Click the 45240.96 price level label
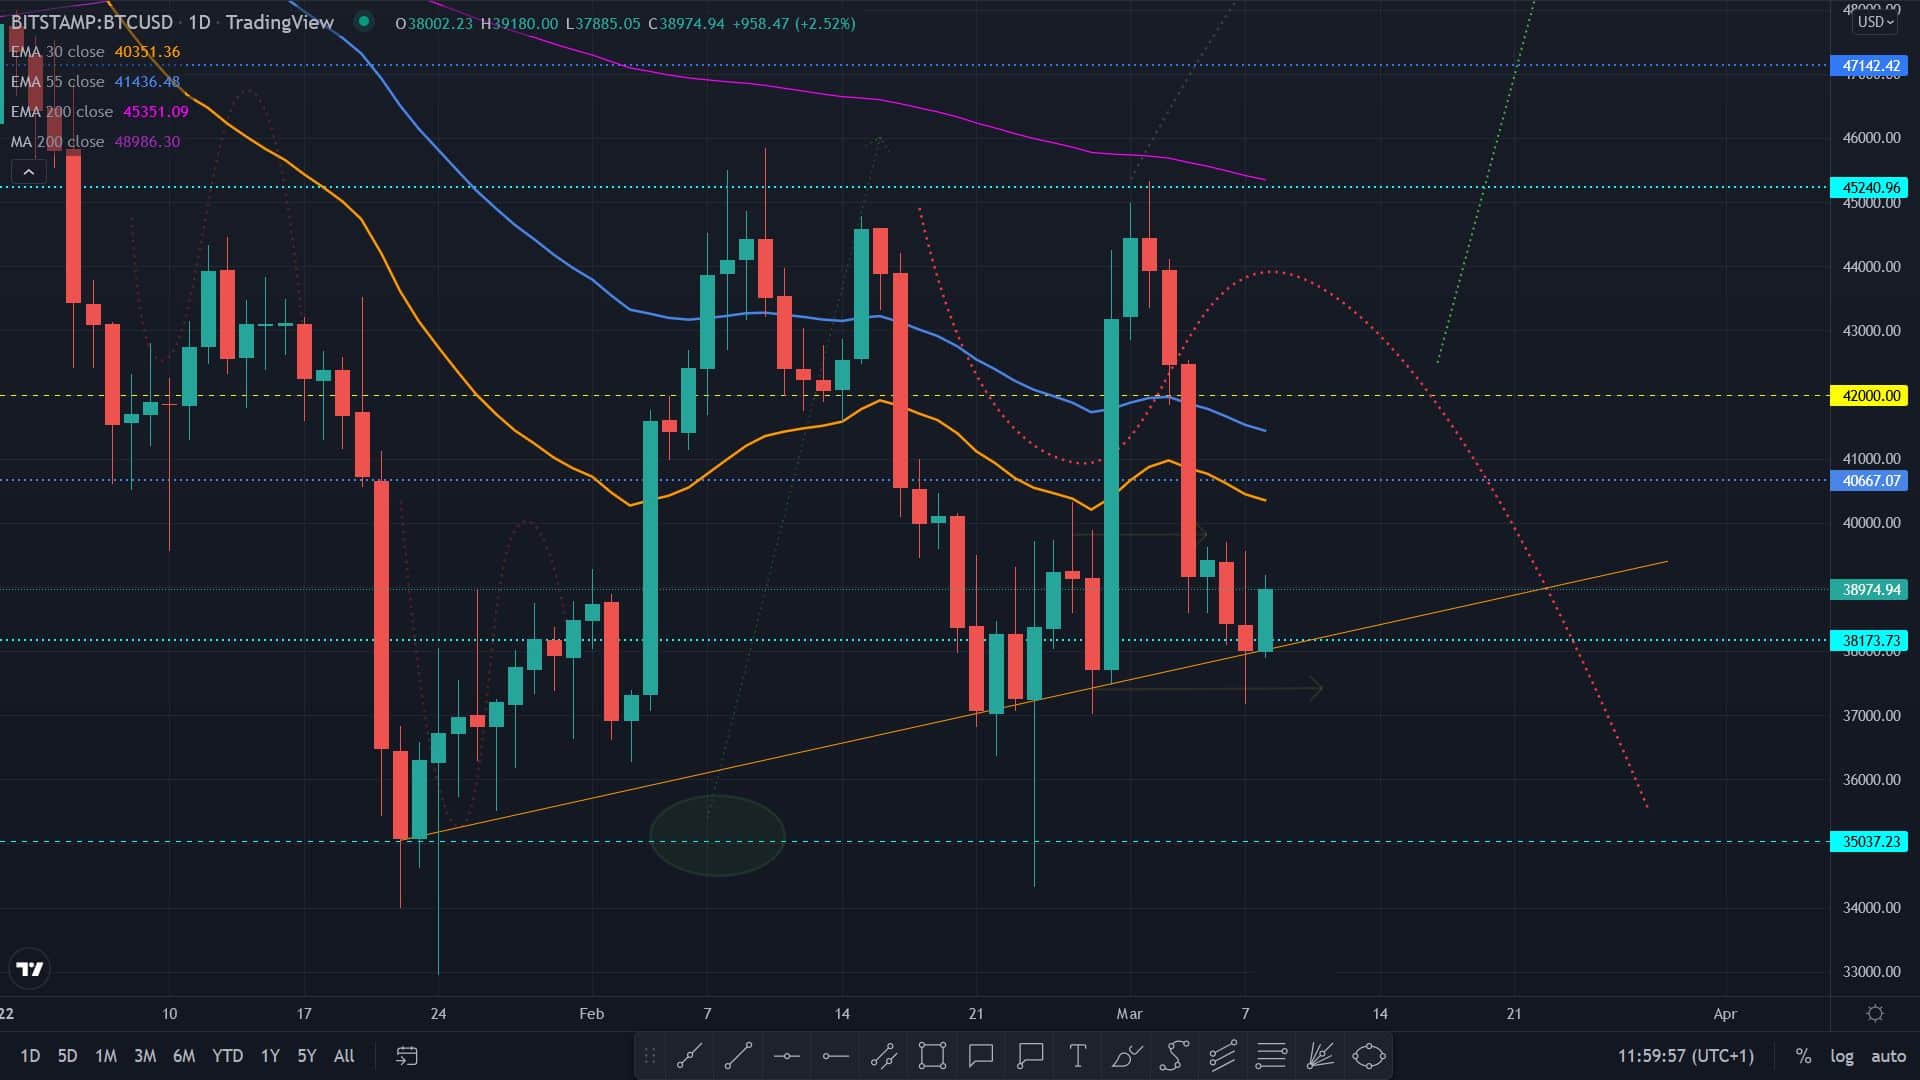This screenshot has width=1920, height=1080. (1869, 188)
